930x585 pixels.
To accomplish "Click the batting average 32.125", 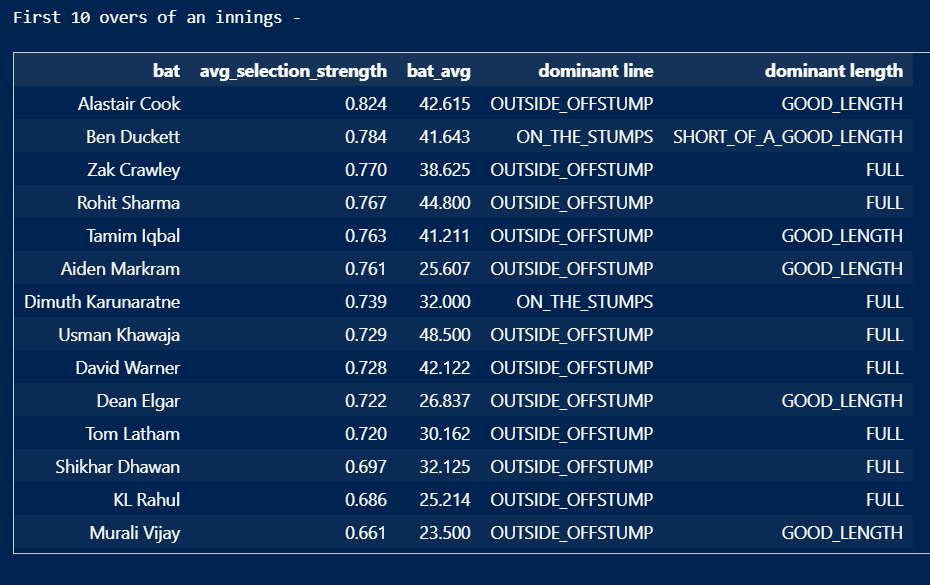I will (x=444, y=467).
